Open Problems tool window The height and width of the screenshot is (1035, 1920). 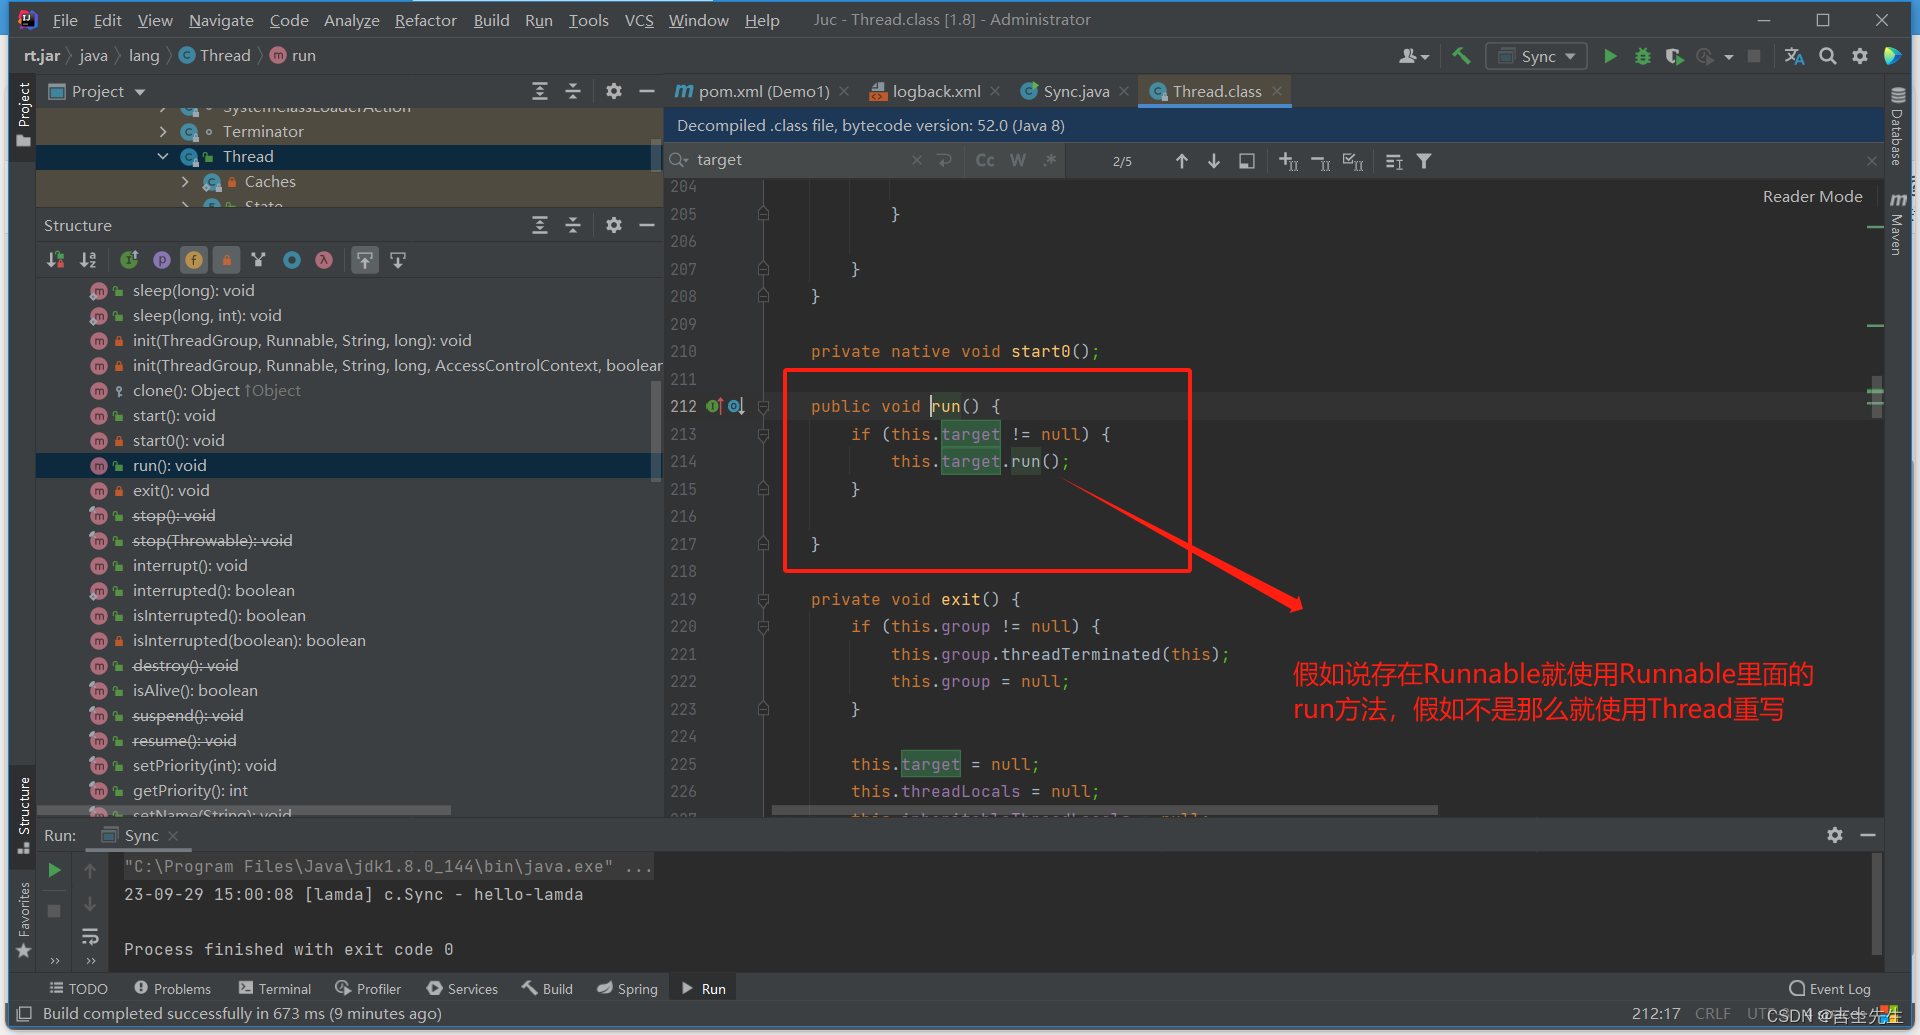tap(172, 988)
